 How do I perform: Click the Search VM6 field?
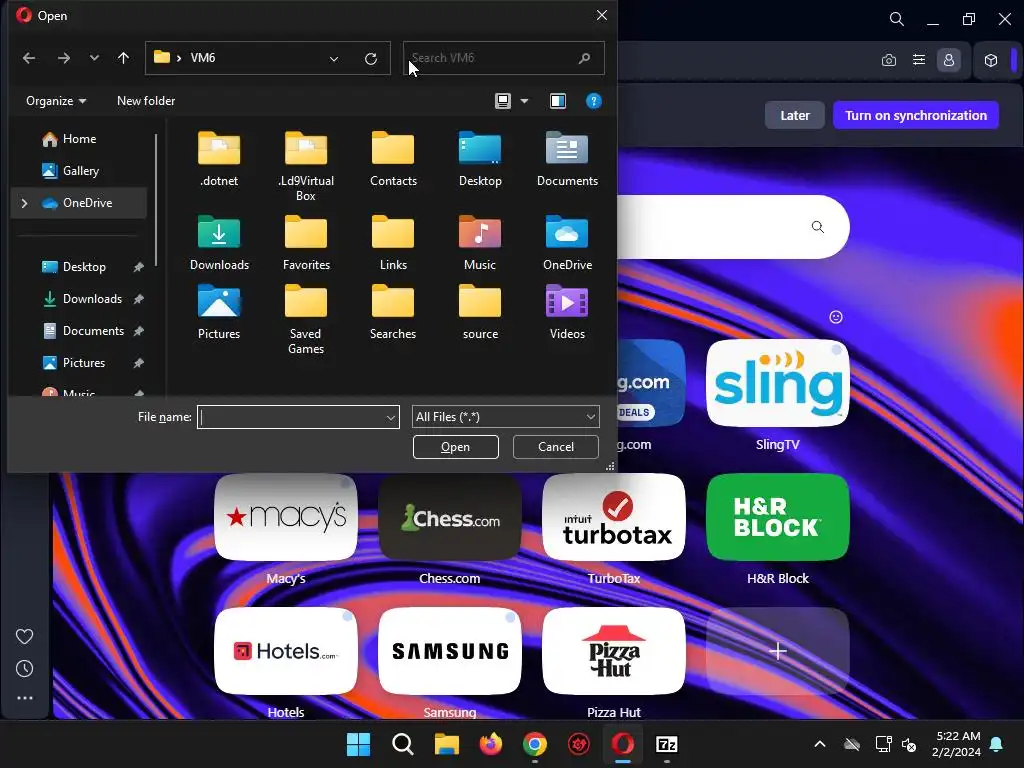[504, 58]
